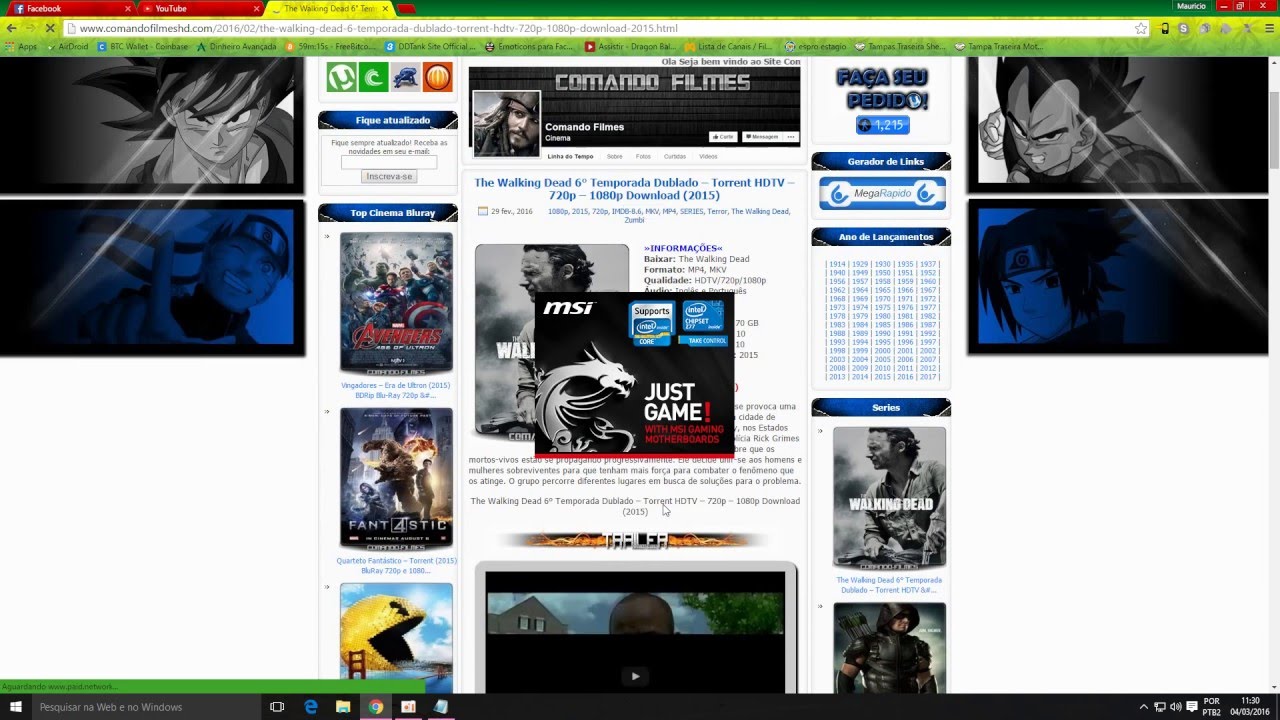Screen dimensions: 1280x720
Task: Open AirDroid bookmark
Action: click(x=67, y=46)
